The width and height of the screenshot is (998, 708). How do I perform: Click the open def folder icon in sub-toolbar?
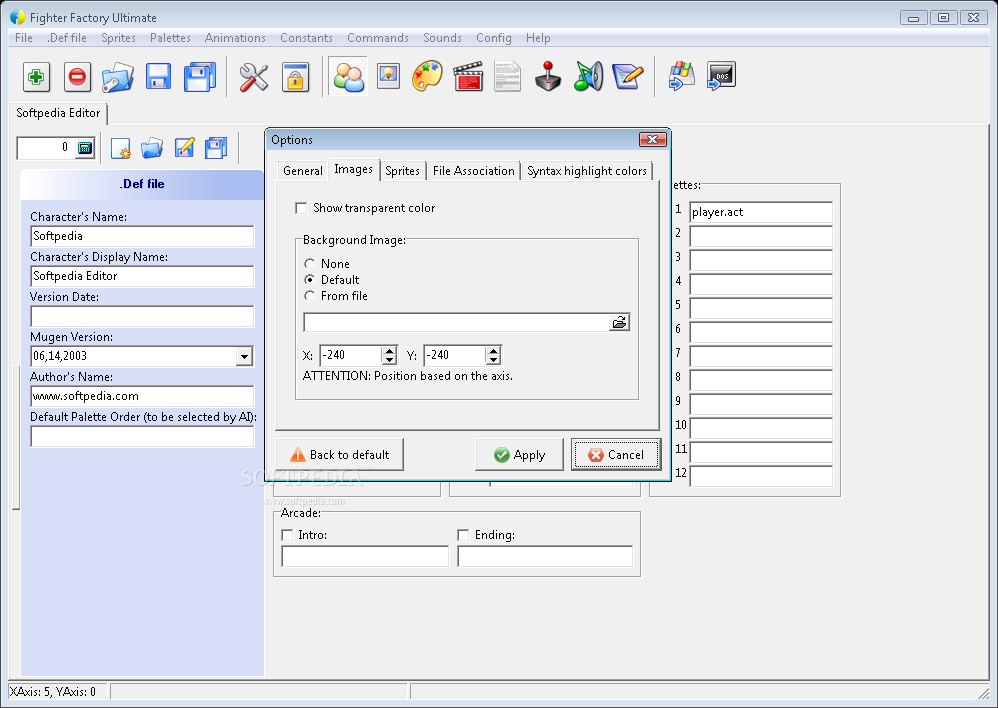152,148
